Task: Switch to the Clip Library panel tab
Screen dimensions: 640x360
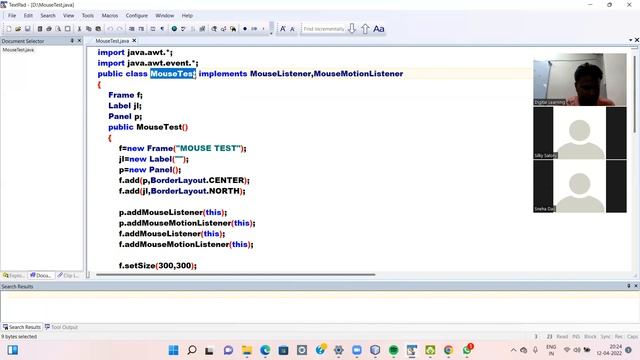Action: click(x=68, y=276)
